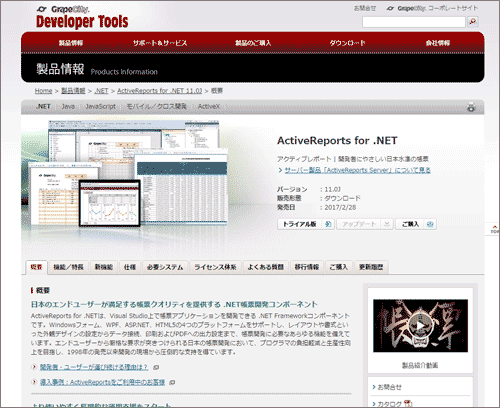Screen dimensions: 500x408
Task: Switch to the 必要システム tab
Action: pyautogui.click(x=165, y=267)
